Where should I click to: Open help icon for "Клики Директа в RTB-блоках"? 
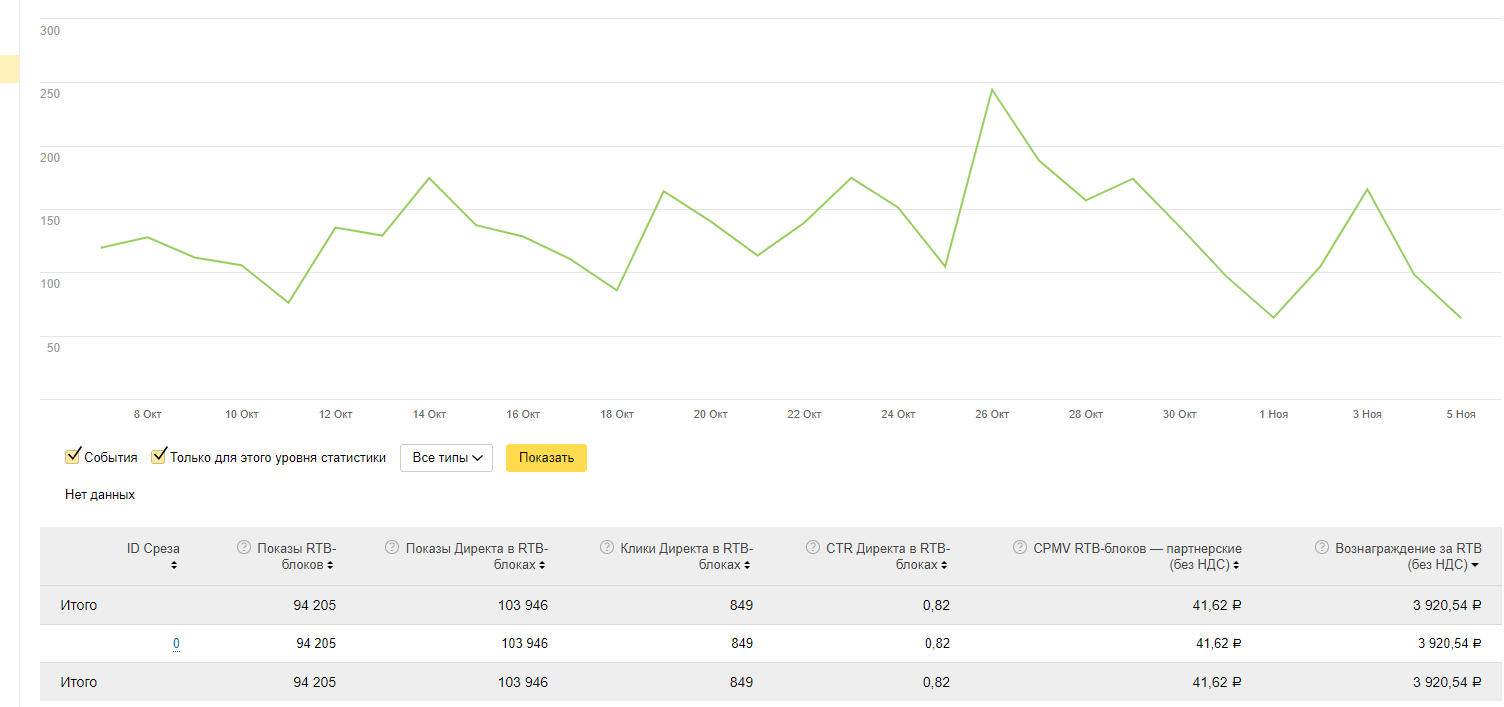[x=606, y=547]
